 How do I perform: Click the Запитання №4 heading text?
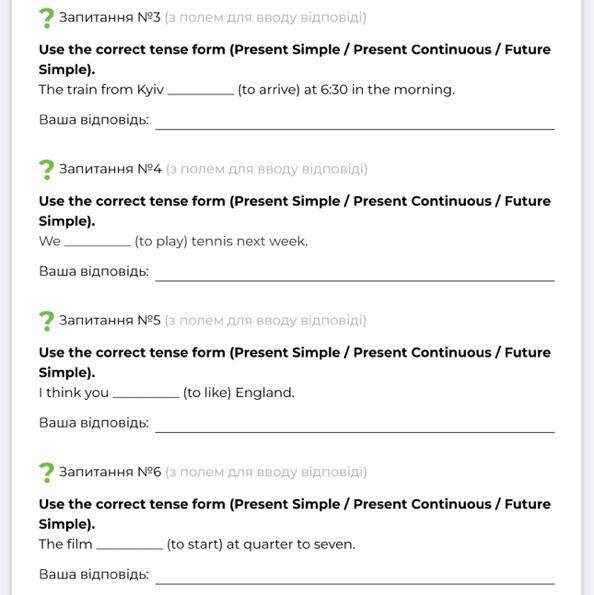[110, 169]
